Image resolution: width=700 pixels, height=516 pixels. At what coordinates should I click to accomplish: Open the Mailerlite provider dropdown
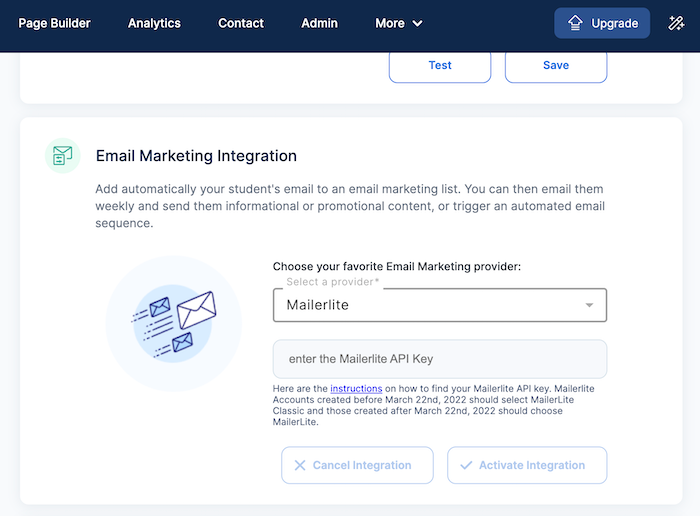440,305
